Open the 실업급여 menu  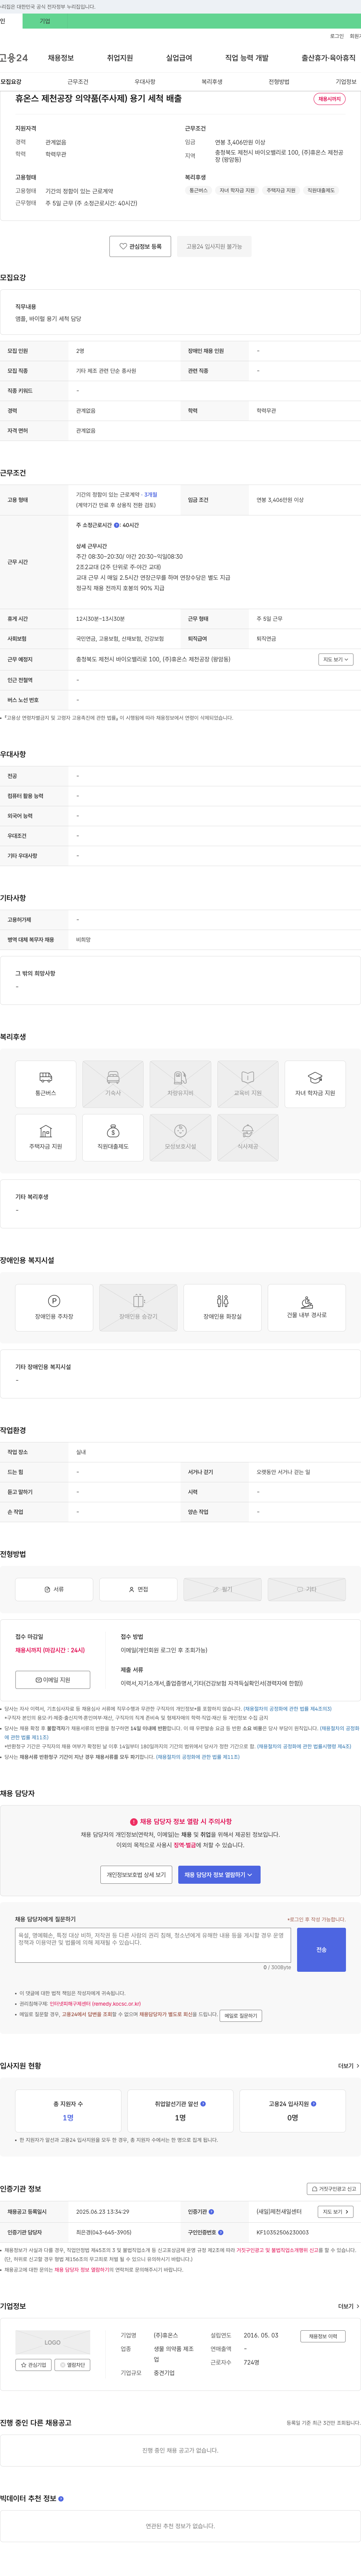pyautogui.click(x=179, y=58)
